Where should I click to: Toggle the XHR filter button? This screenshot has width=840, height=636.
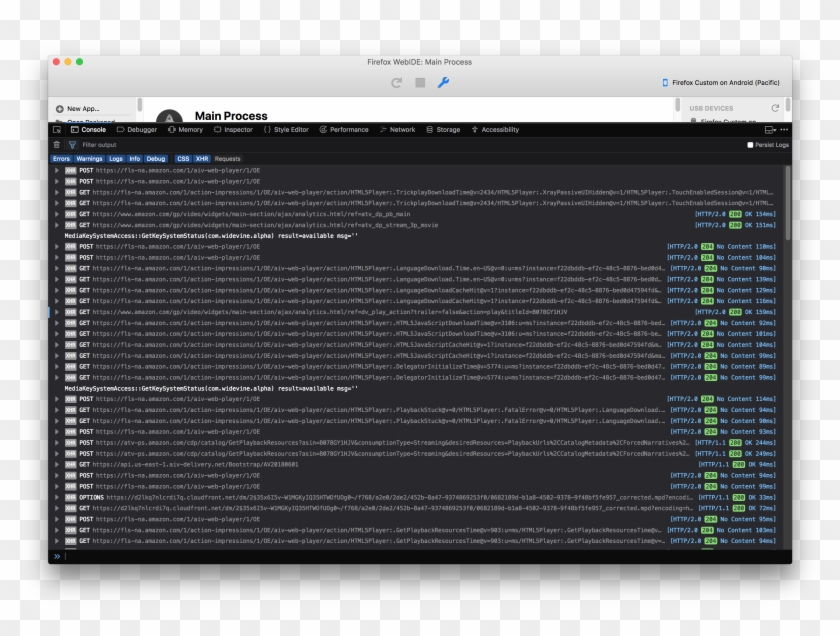tap(201, 158)
